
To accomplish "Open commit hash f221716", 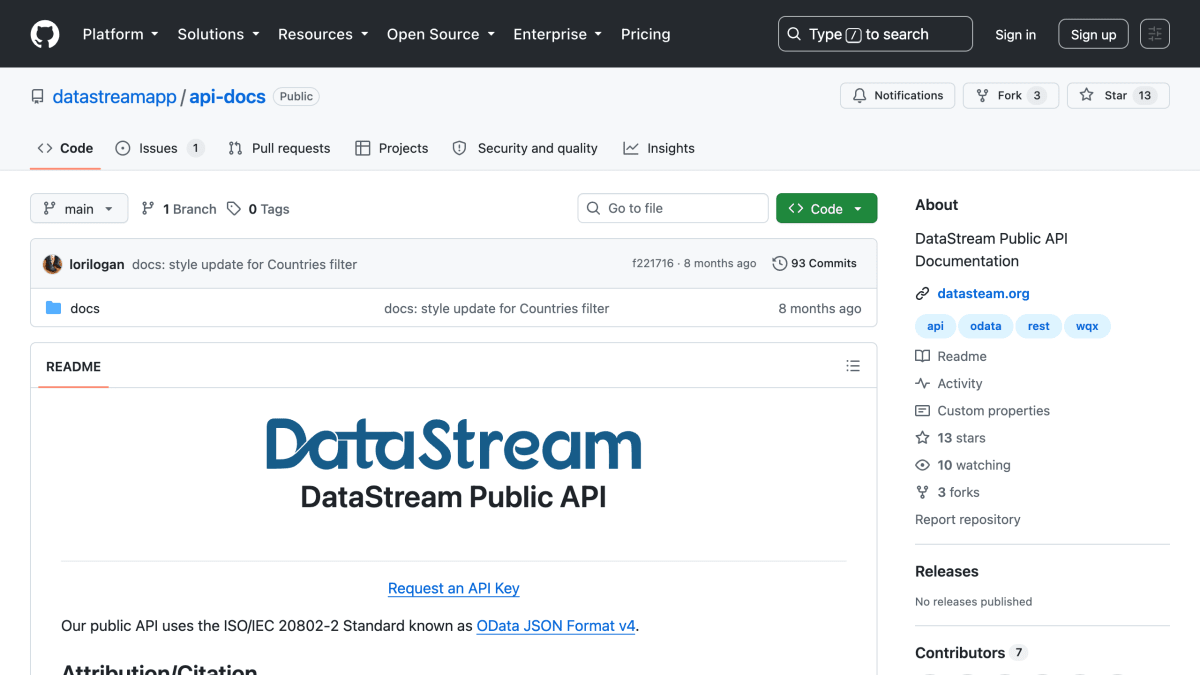I will click(x=653, y=264).
